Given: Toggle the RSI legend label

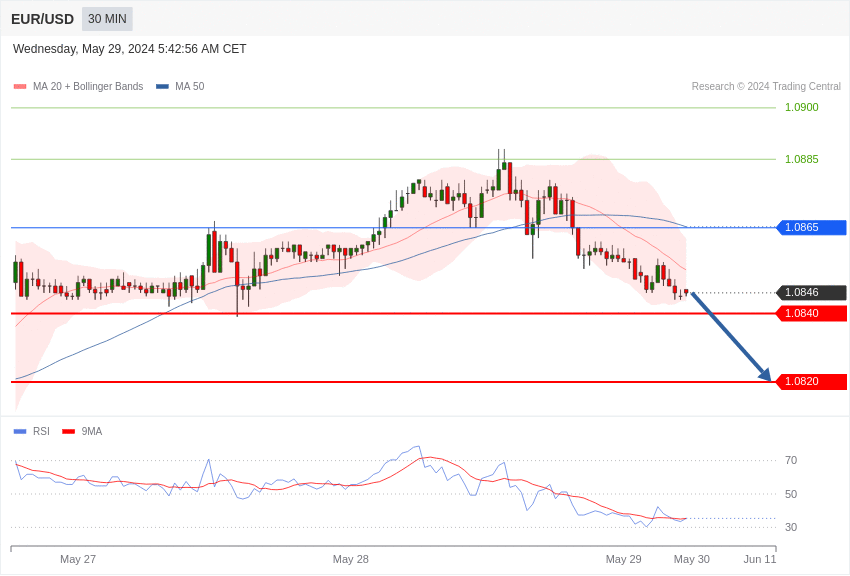Looking at the screenshot, I should (41, 432).
